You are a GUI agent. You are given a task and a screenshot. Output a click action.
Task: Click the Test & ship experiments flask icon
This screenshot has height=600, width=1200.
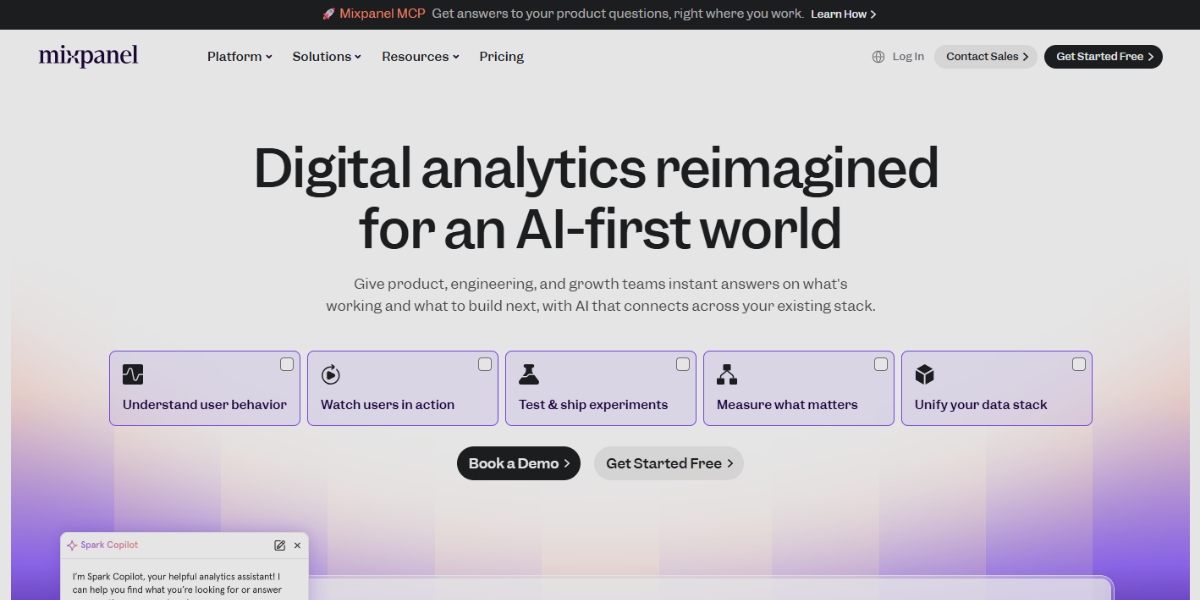point(529,374)
